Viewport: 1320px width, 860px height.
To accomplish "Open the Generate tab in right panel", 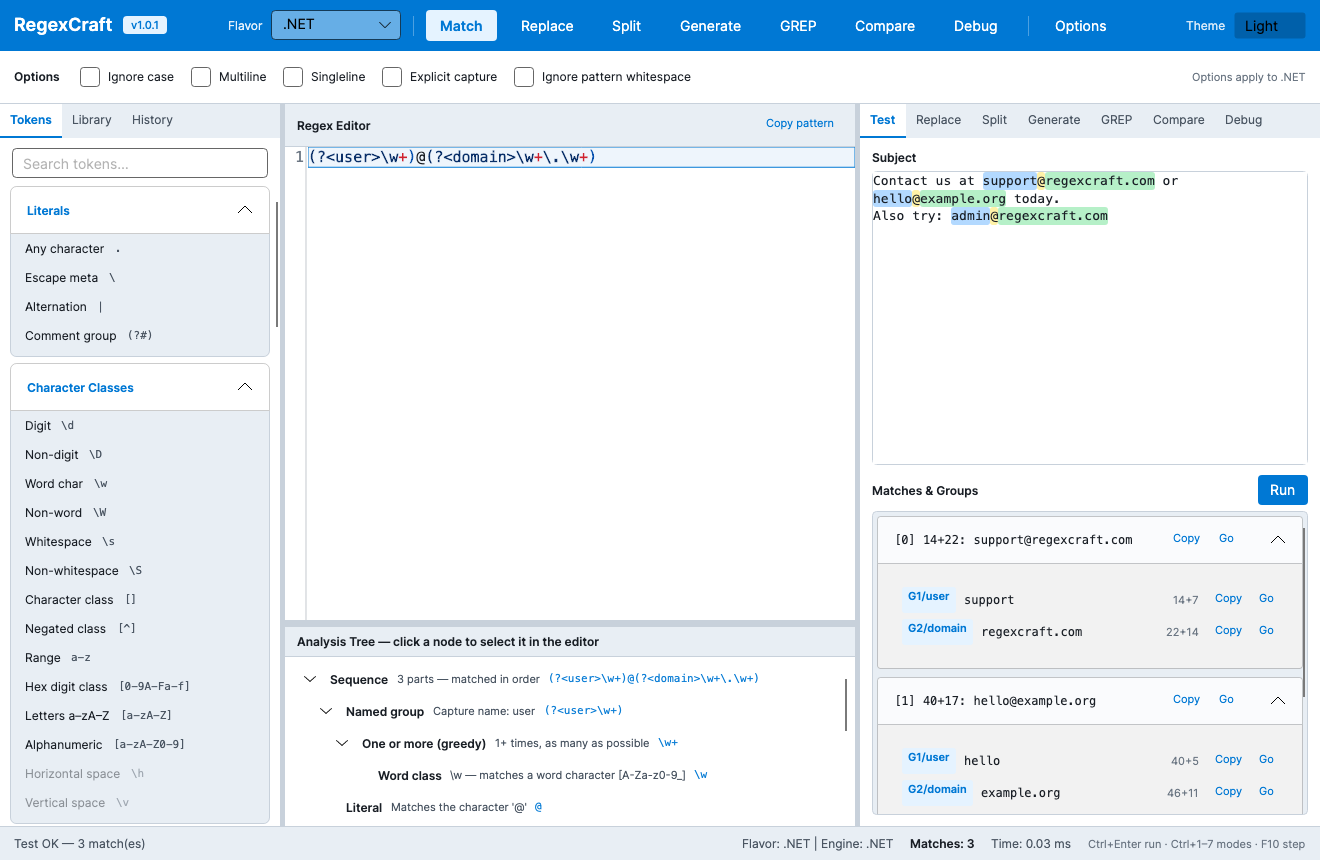I will (1054, 120).
